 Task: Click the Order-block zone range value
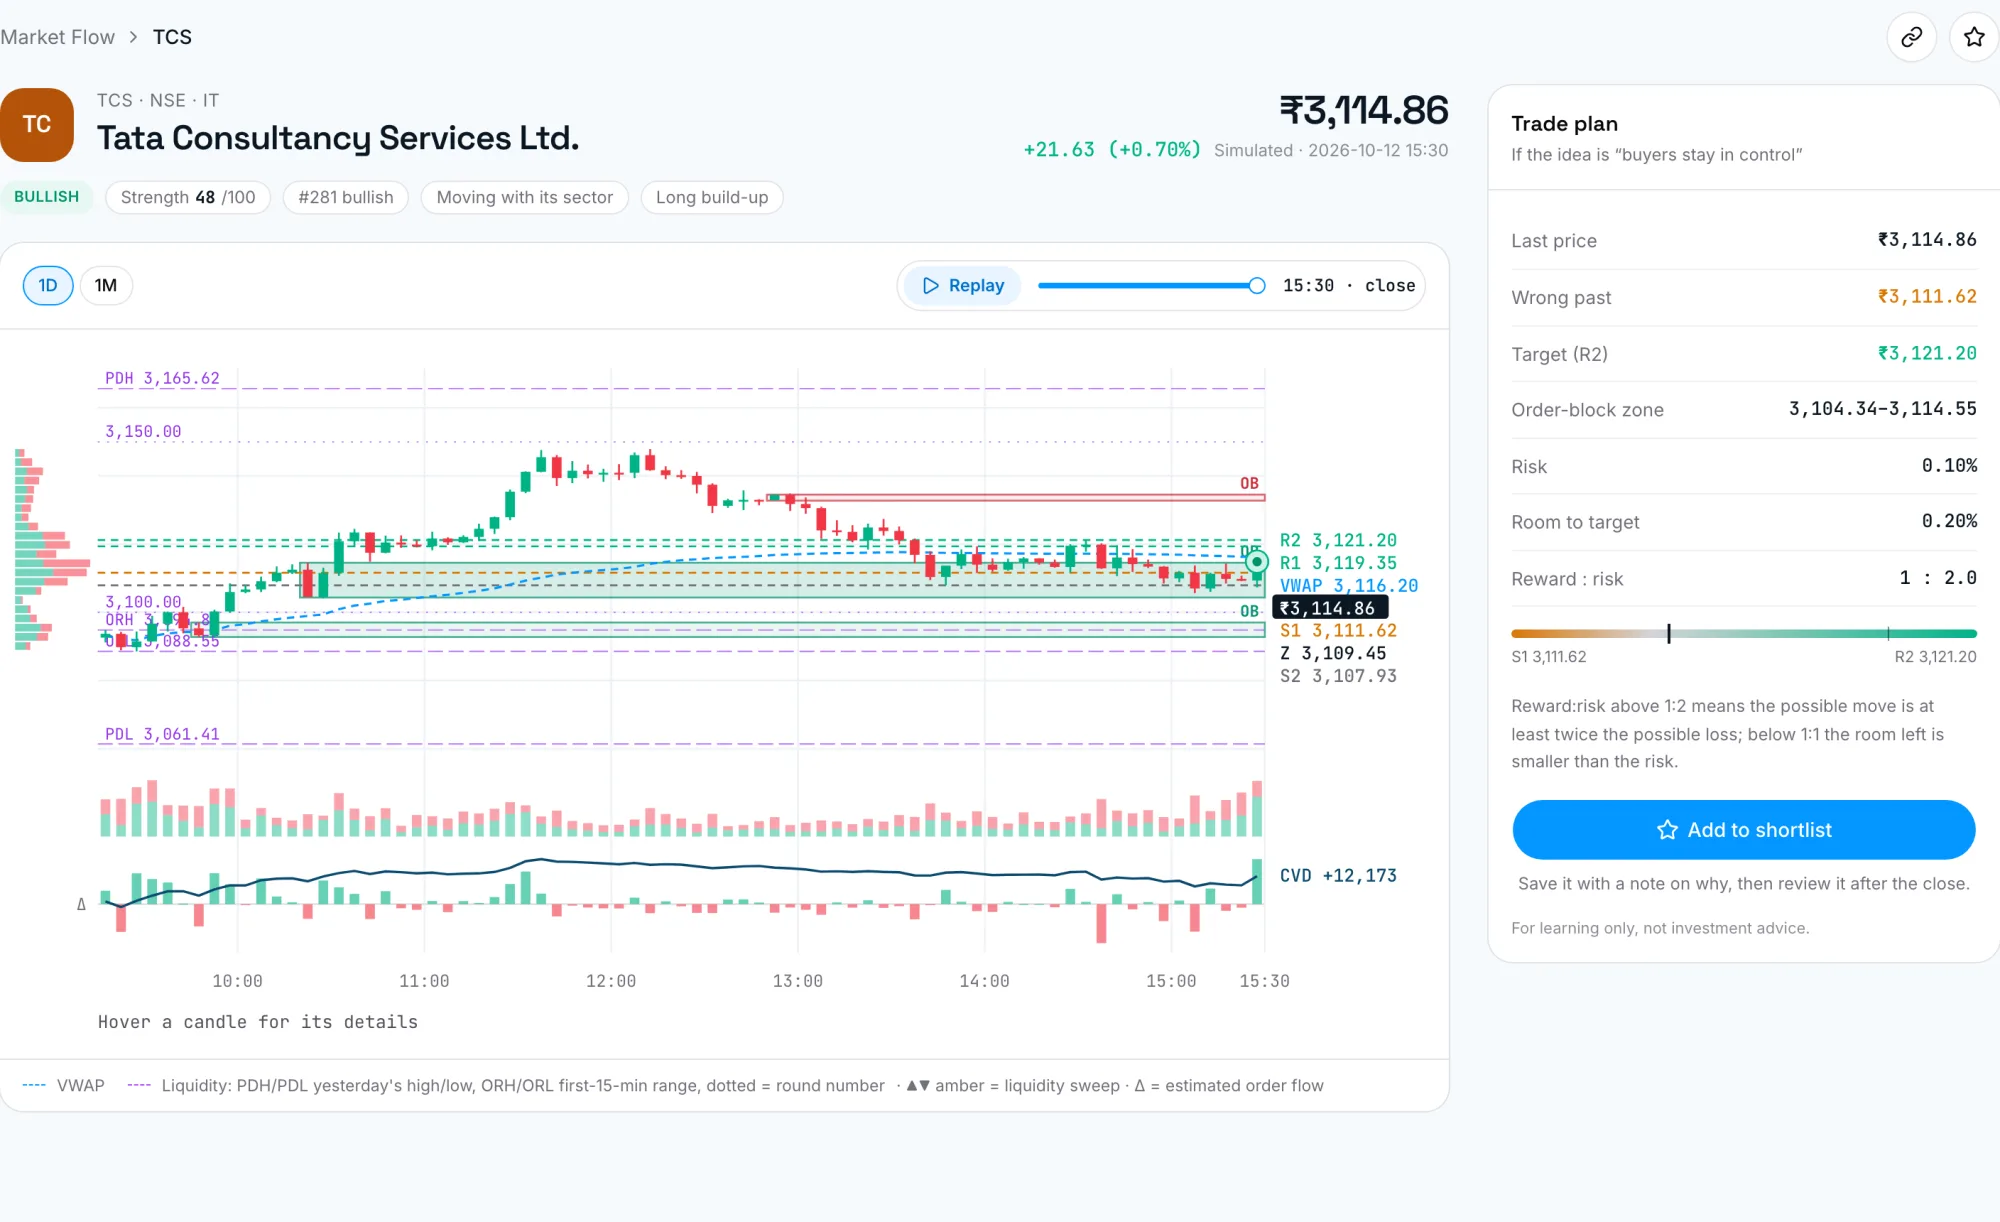[x=1882, y=409]
